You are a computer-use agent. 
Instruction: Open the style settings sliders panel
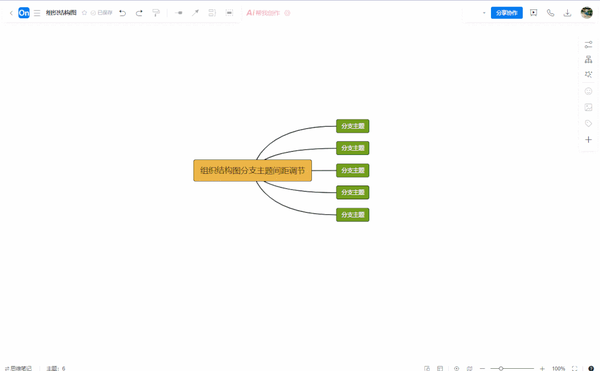pos(589,45)
